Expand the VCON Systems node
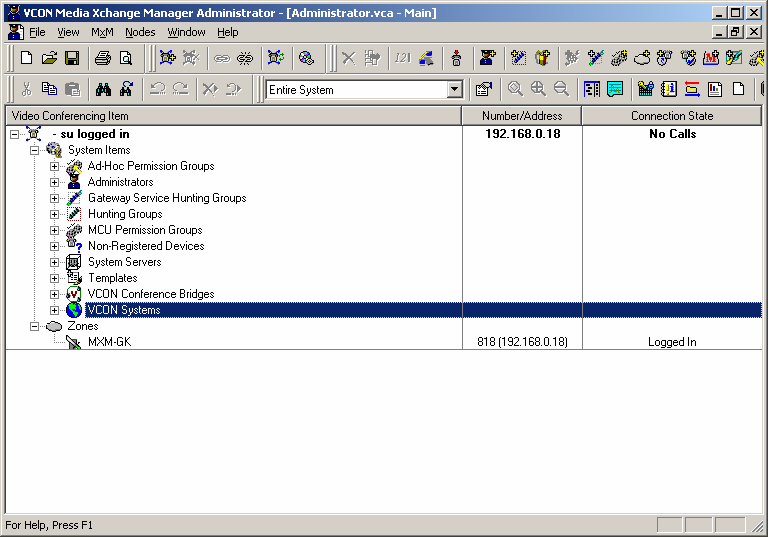This screenshot has width=768, height=537. 54,310
